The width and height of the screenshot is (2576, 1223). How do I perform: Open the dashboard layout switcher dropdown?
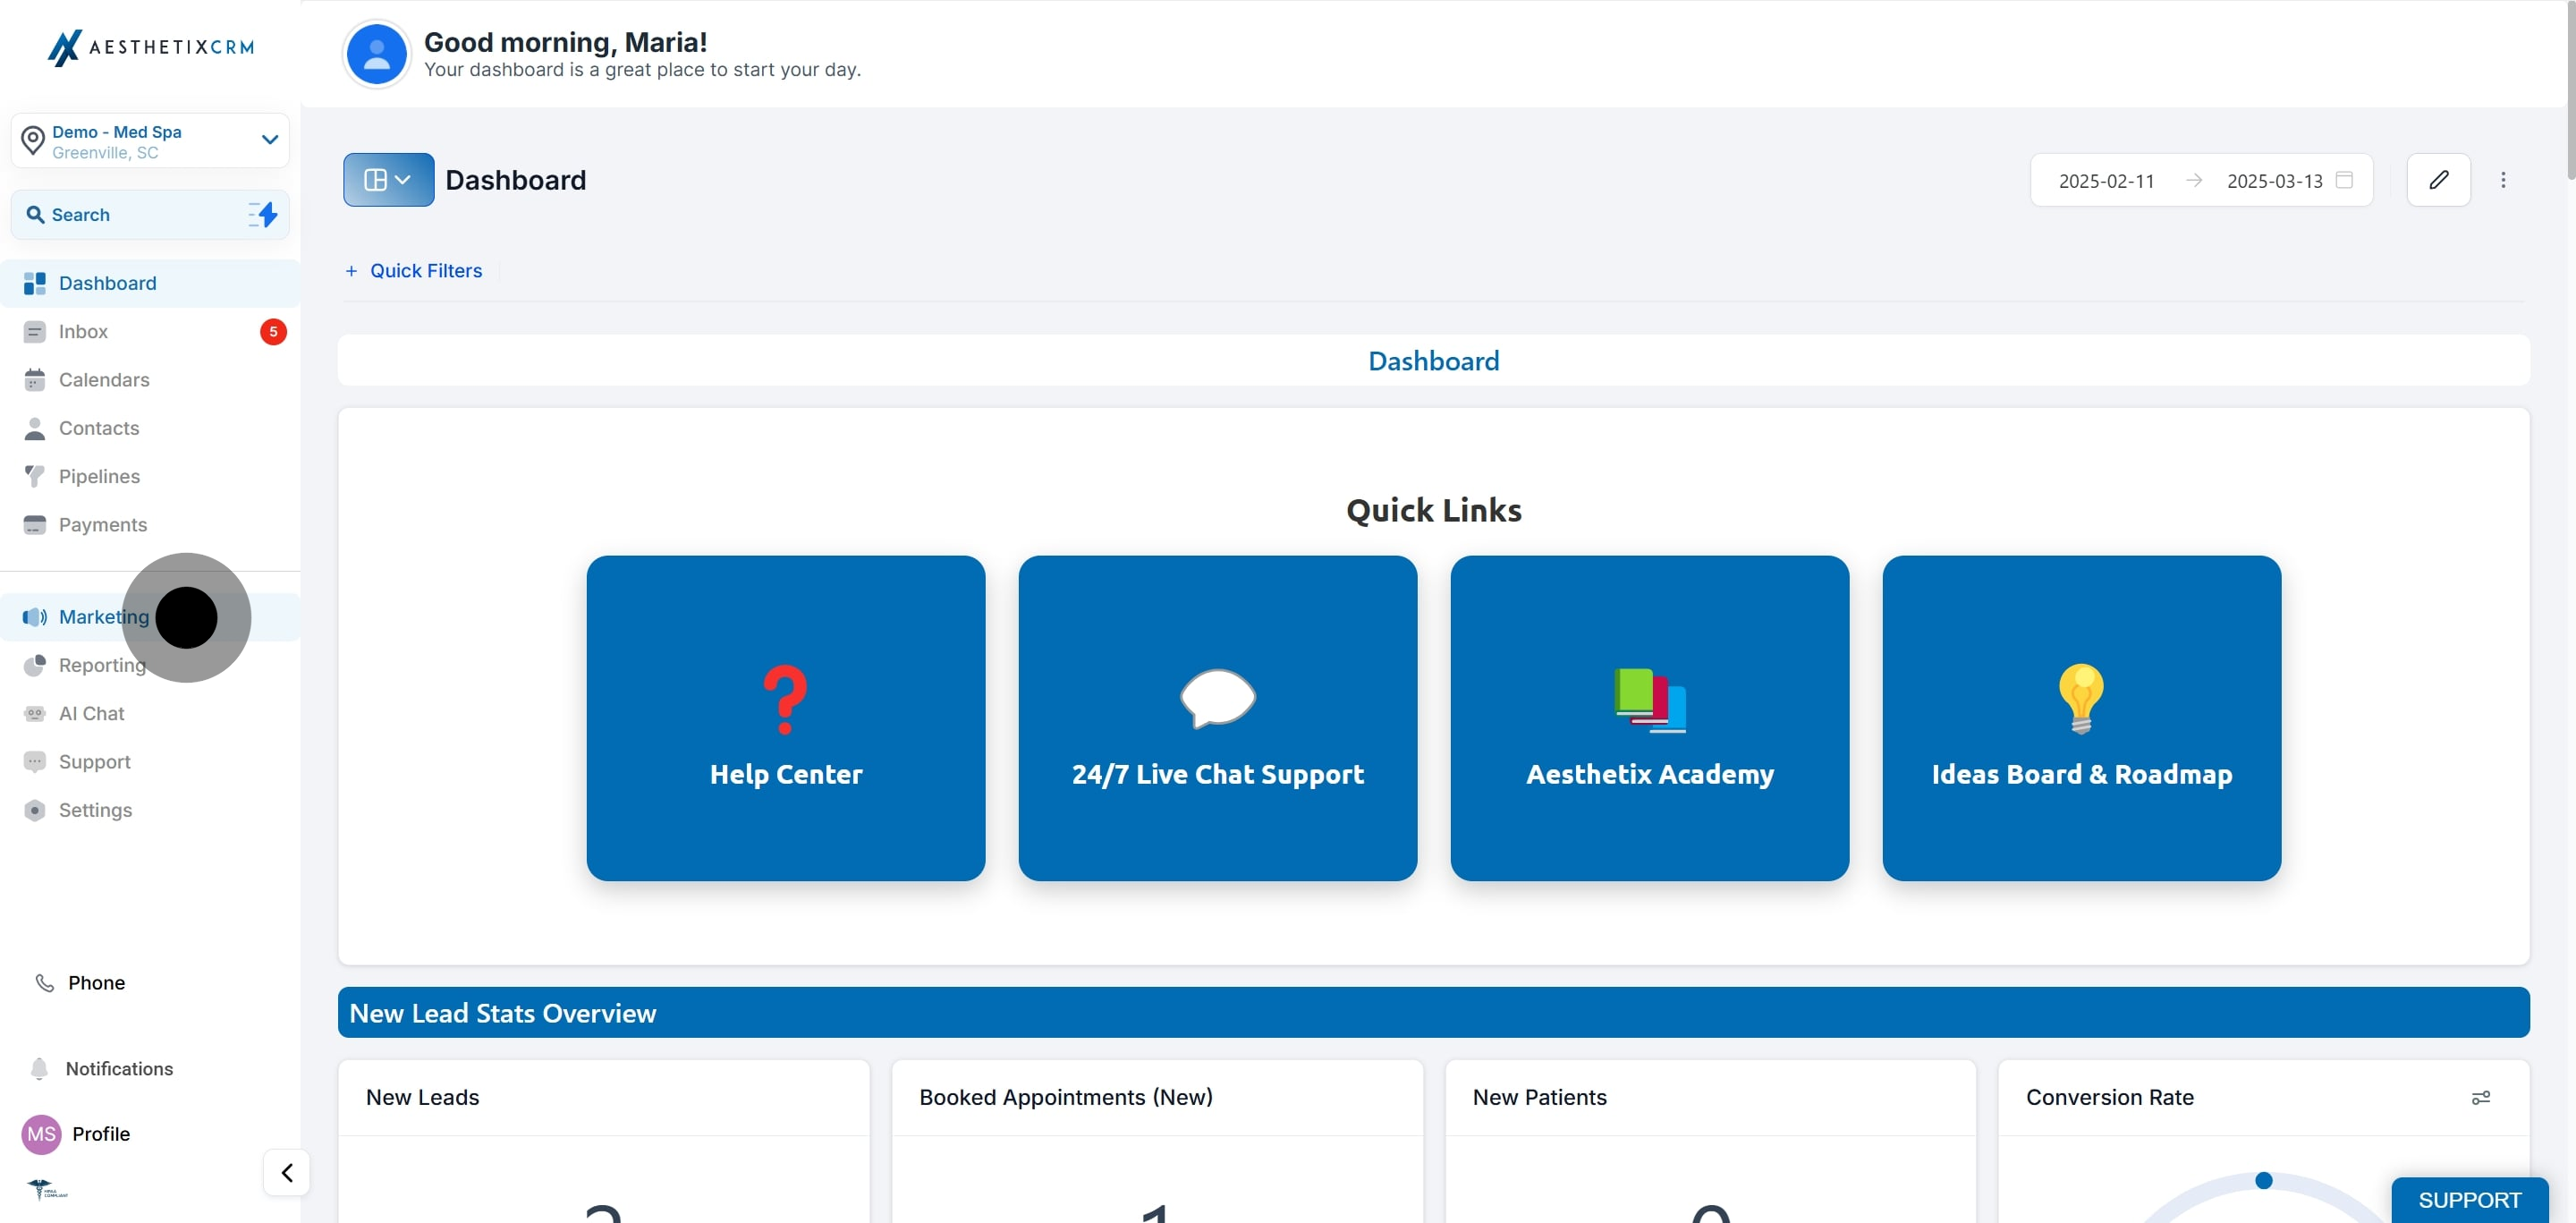pos(388,180)
